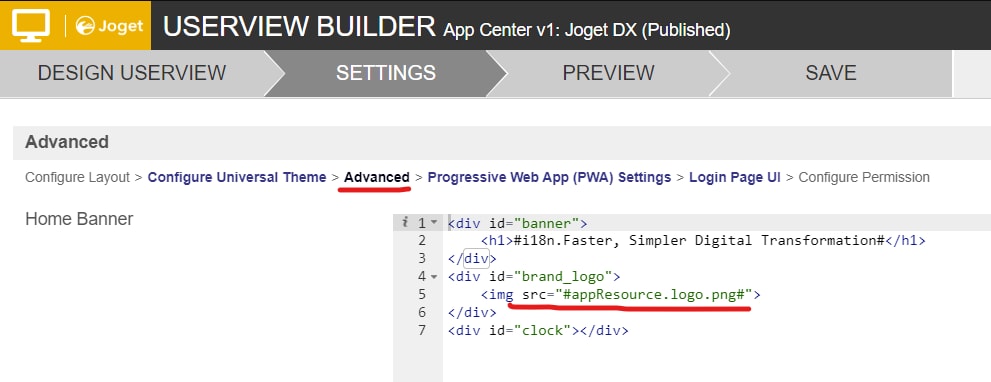Click the monitor icon in yellow header
Screen dimensions: 991x382
click(31, 25)
